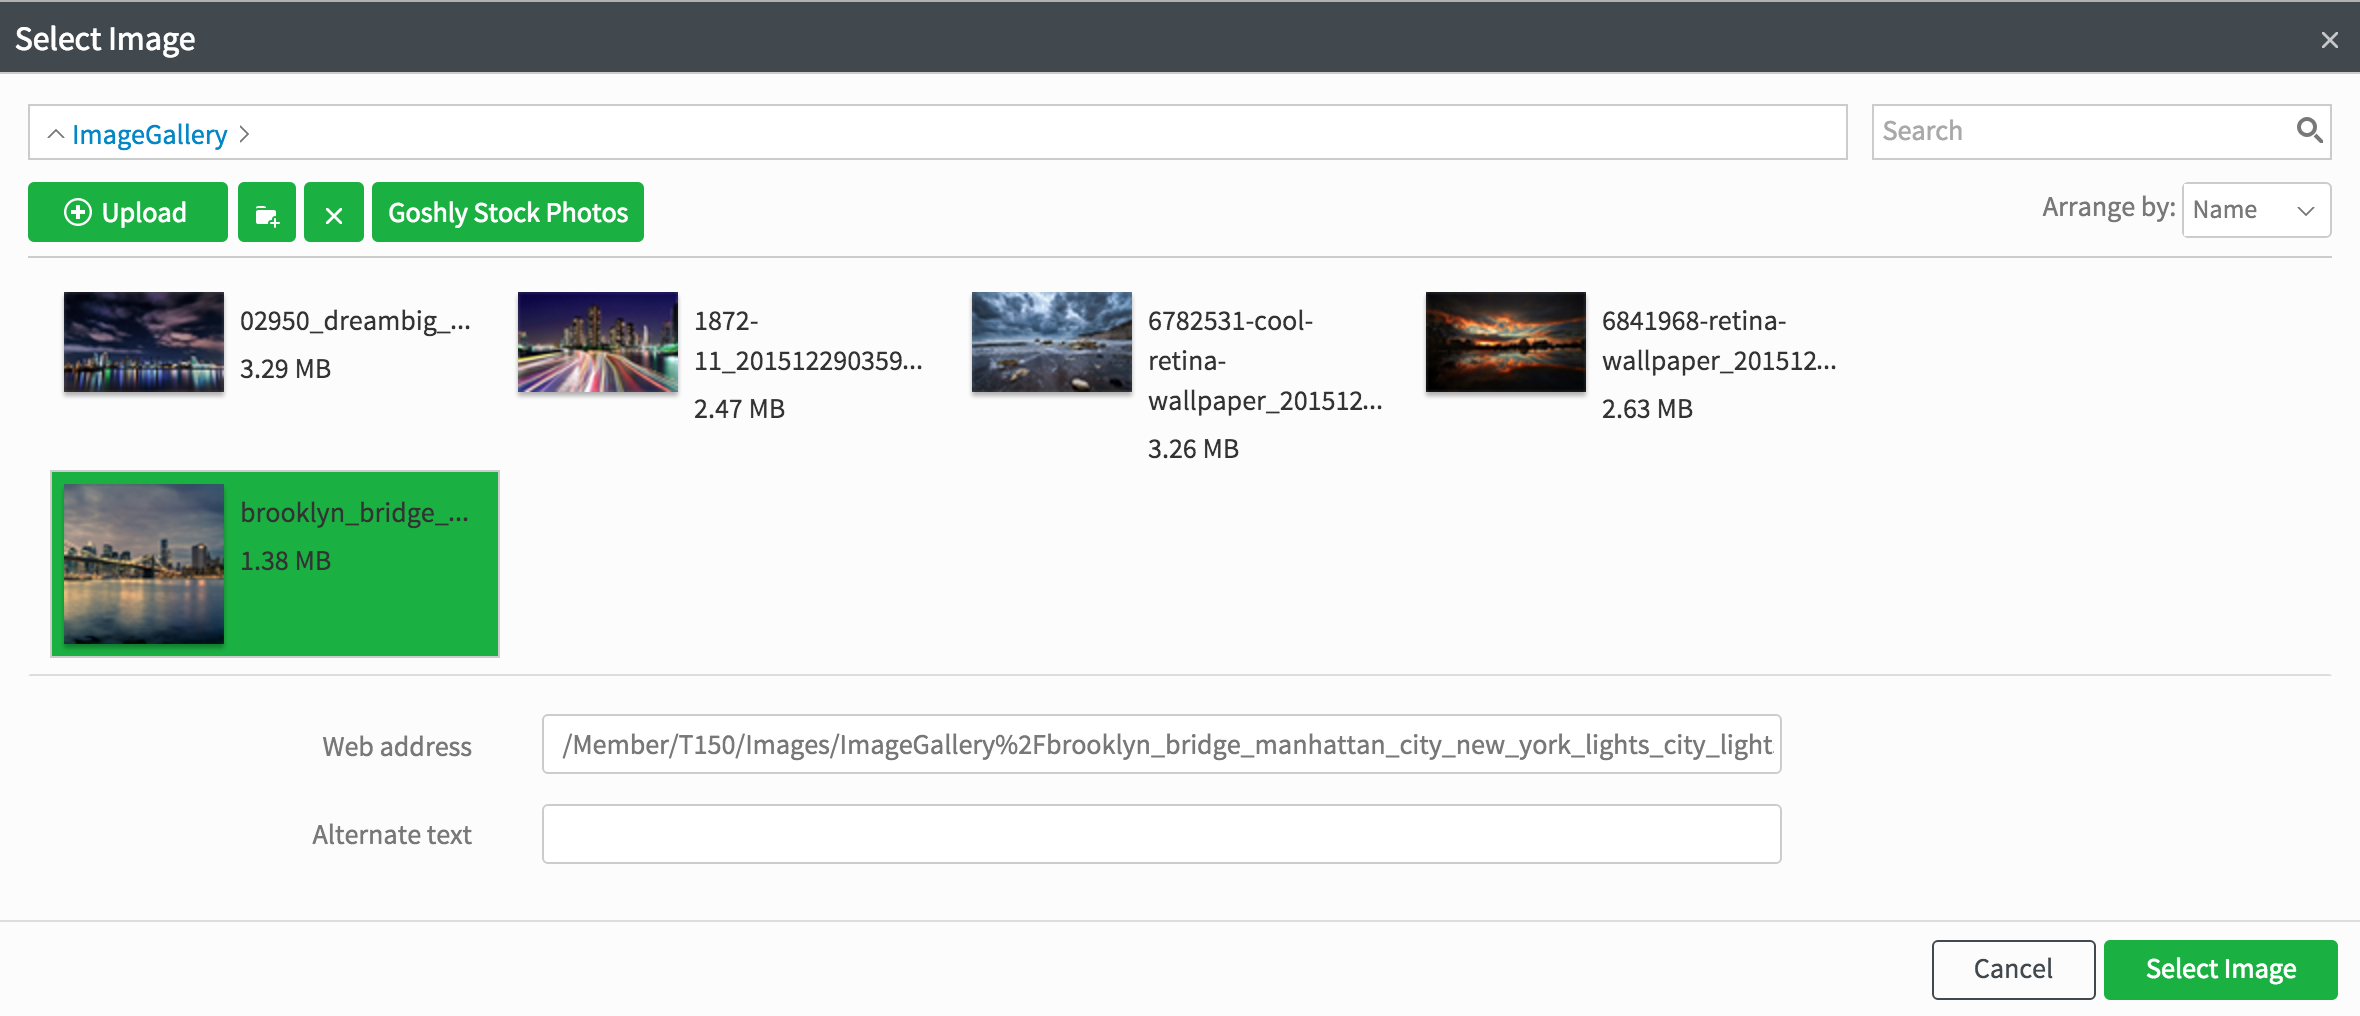Viewport: 2360px width, 1016px height.
Task: Click the new folder icon button
Action: [266, 213]
